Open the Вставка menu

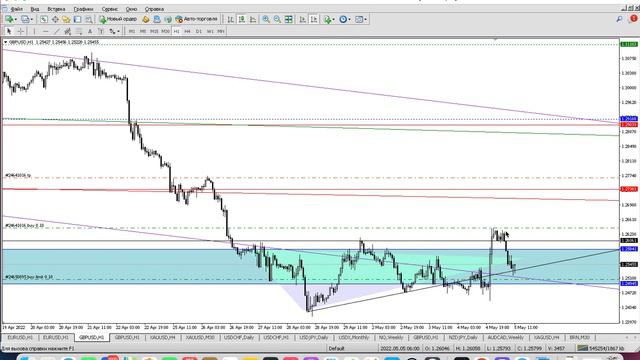click(56, 9)
